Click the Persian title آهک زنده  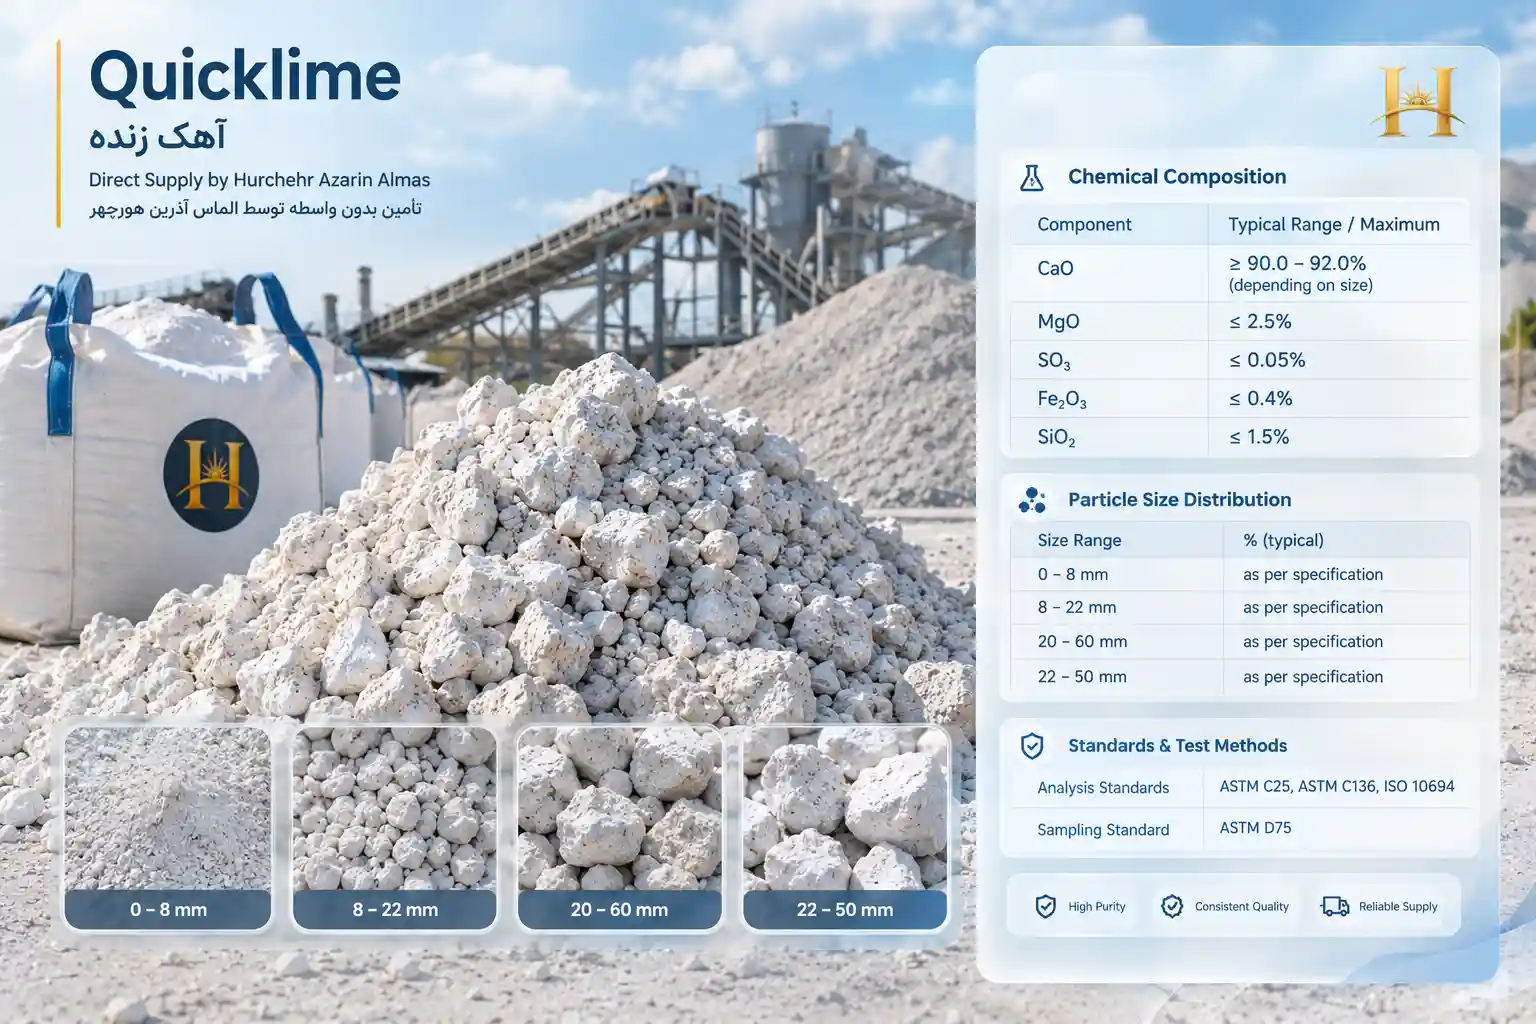click(x=157, y=136)
